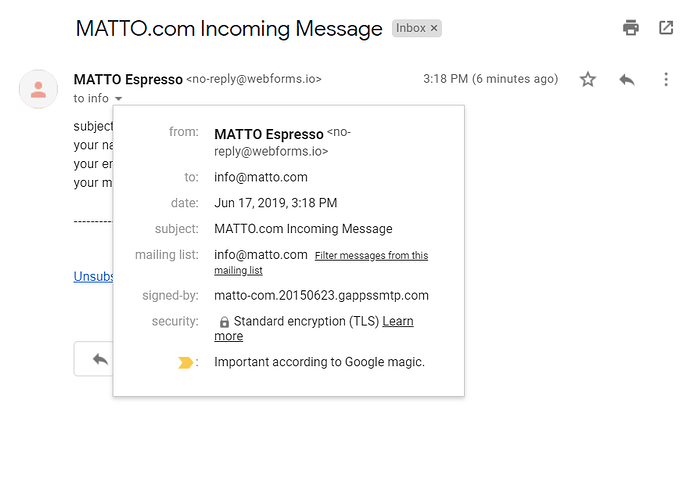
Task: Remove the Inbox label with the x
Action: click(x=434, y=28)
